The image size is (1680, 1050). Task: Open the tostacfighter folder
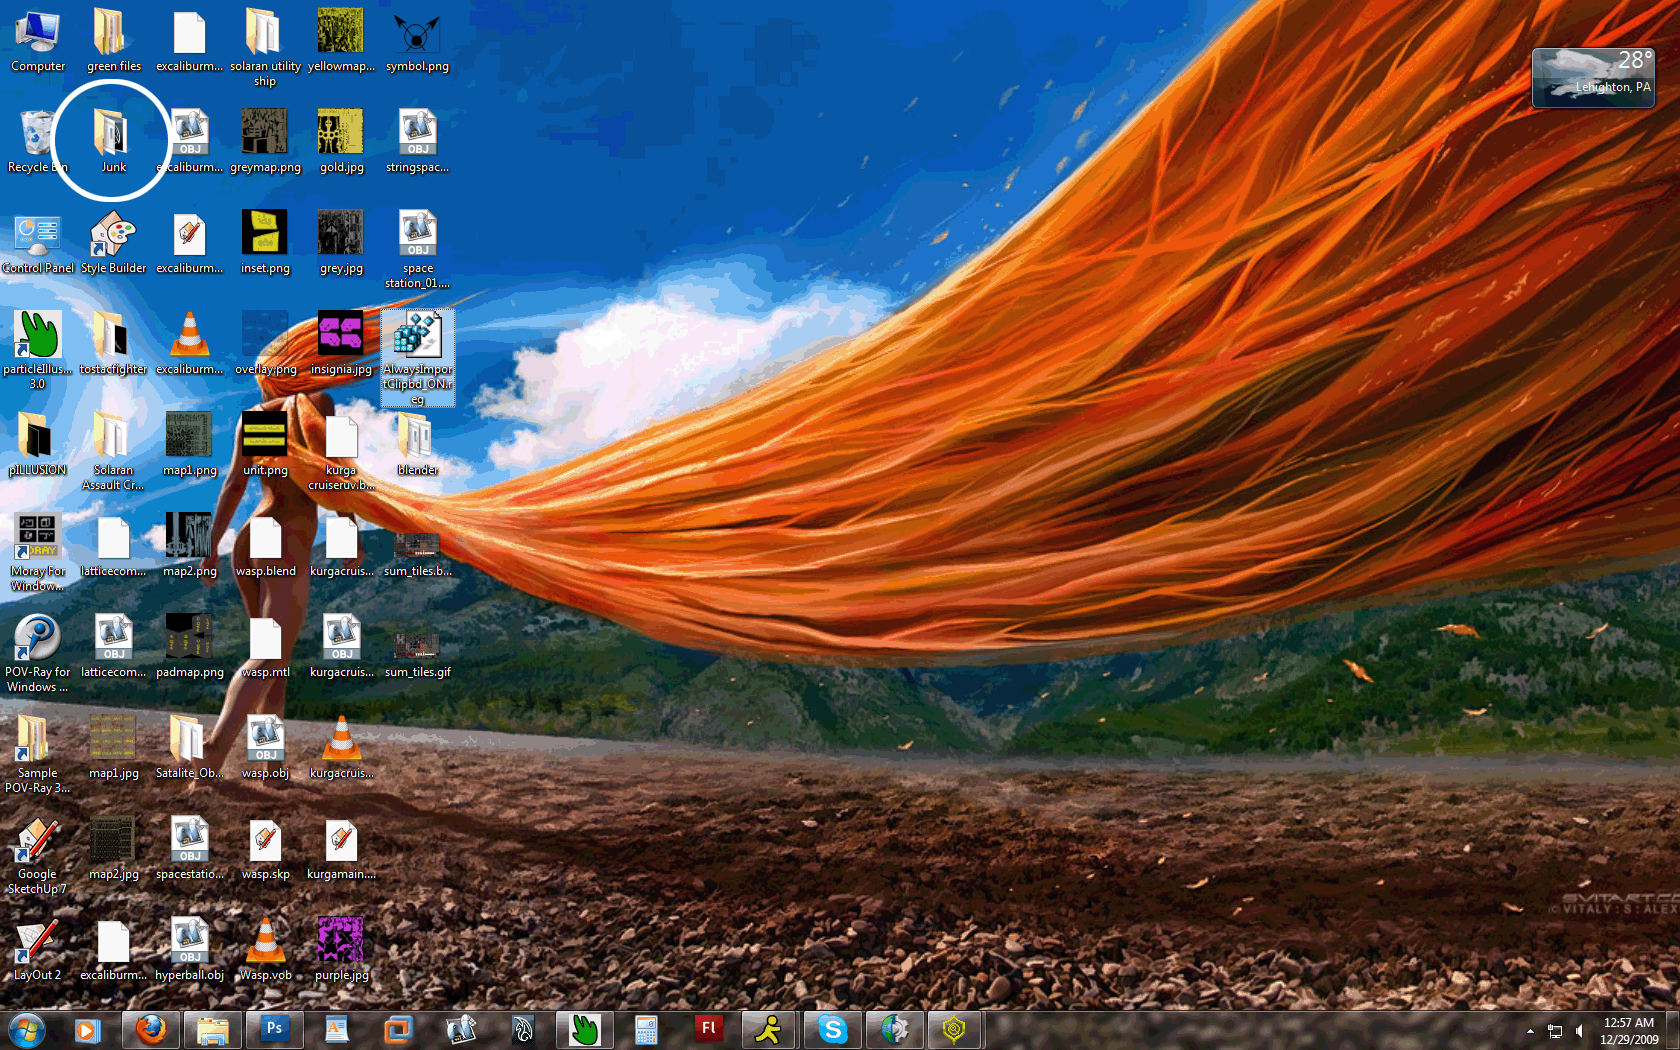(113, 344)
